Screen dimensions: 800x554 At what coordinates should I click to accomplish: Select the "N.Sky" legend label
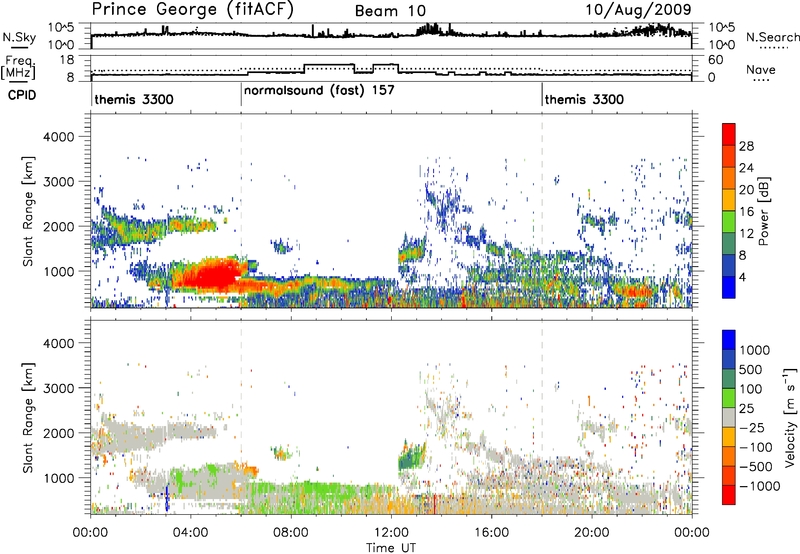tap(19, 37)
